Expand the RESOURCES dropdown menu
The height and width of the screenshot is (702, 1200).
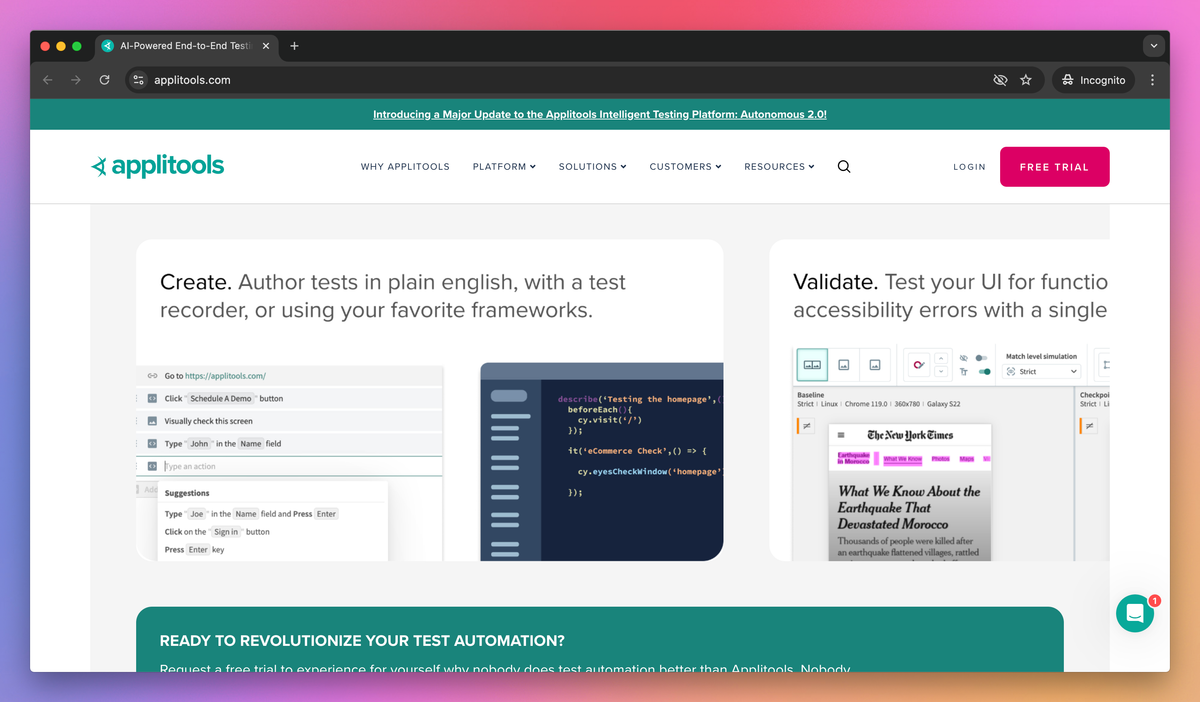click(779, 167)
